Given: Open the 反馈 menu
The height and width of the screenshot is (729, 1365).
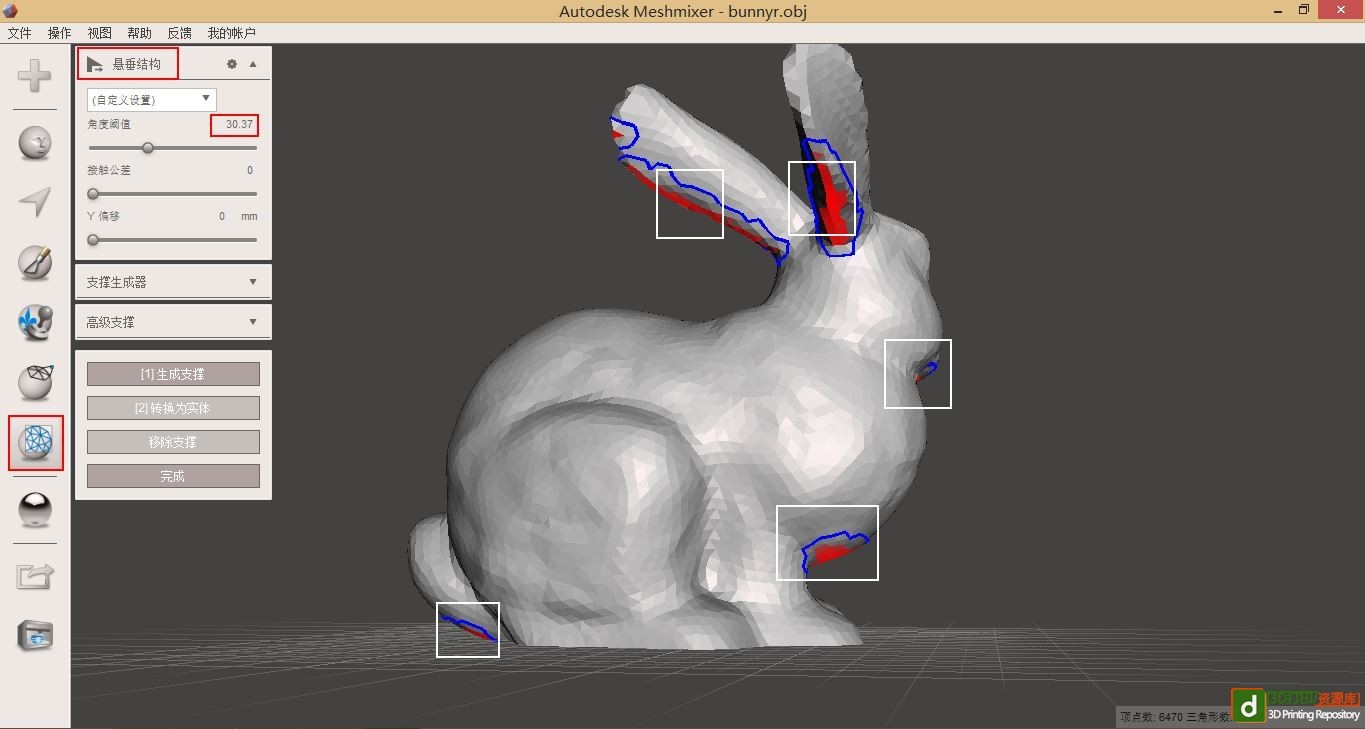Looking at the screenshot, I should (x=180, y=33).
